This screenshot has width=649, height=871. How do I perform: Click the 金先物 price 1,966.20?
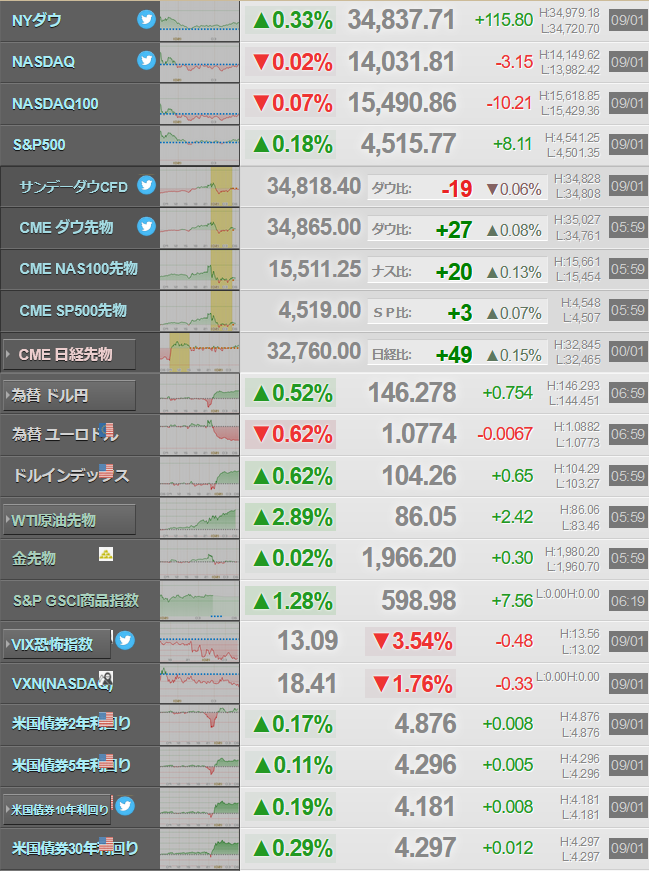[x=409, y=558]
